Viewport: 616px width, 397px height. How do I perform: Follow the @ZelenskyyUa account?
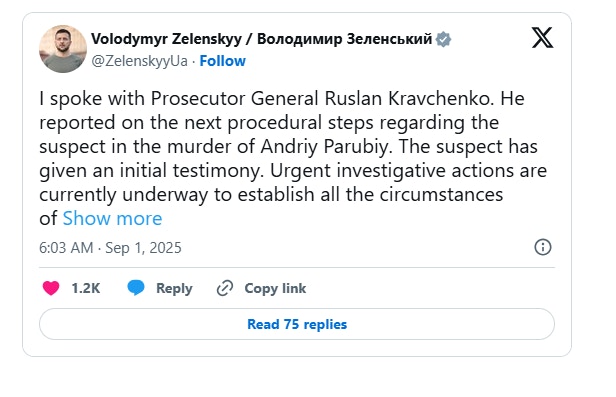pos(222,61)
